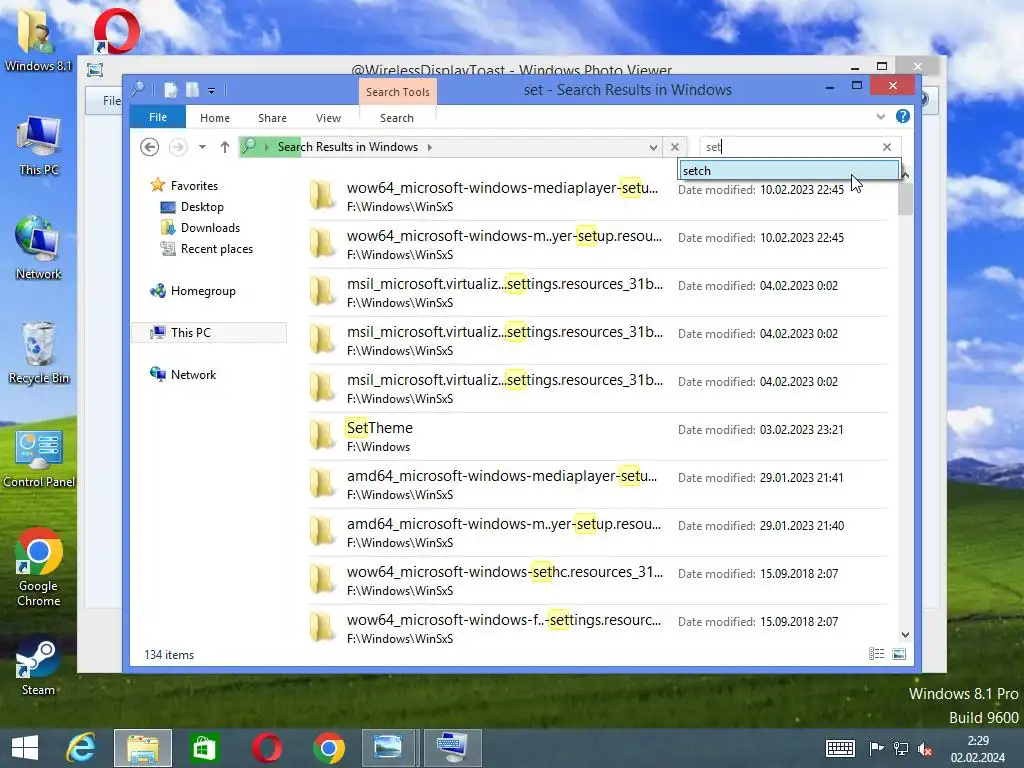The width and height of the screenshot is (1024, 768).
Task: Select wow64_microsoft-windows-f..-settings.resourc result
Action: coord(598,628)
